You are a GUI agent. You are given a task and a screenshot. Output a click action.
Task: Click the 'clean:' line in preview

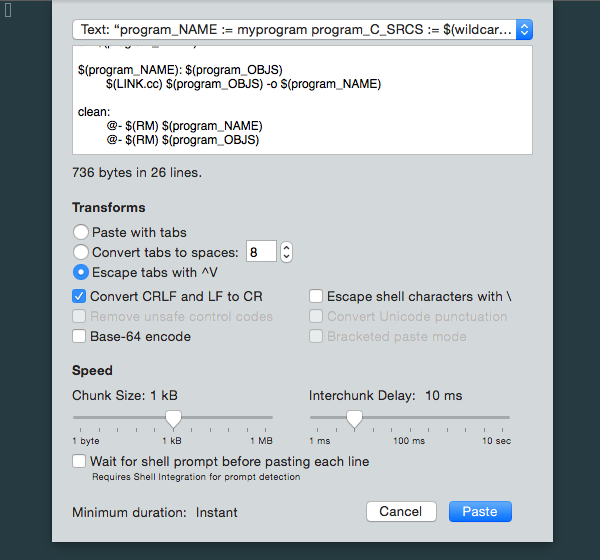(x=94, y=112)
